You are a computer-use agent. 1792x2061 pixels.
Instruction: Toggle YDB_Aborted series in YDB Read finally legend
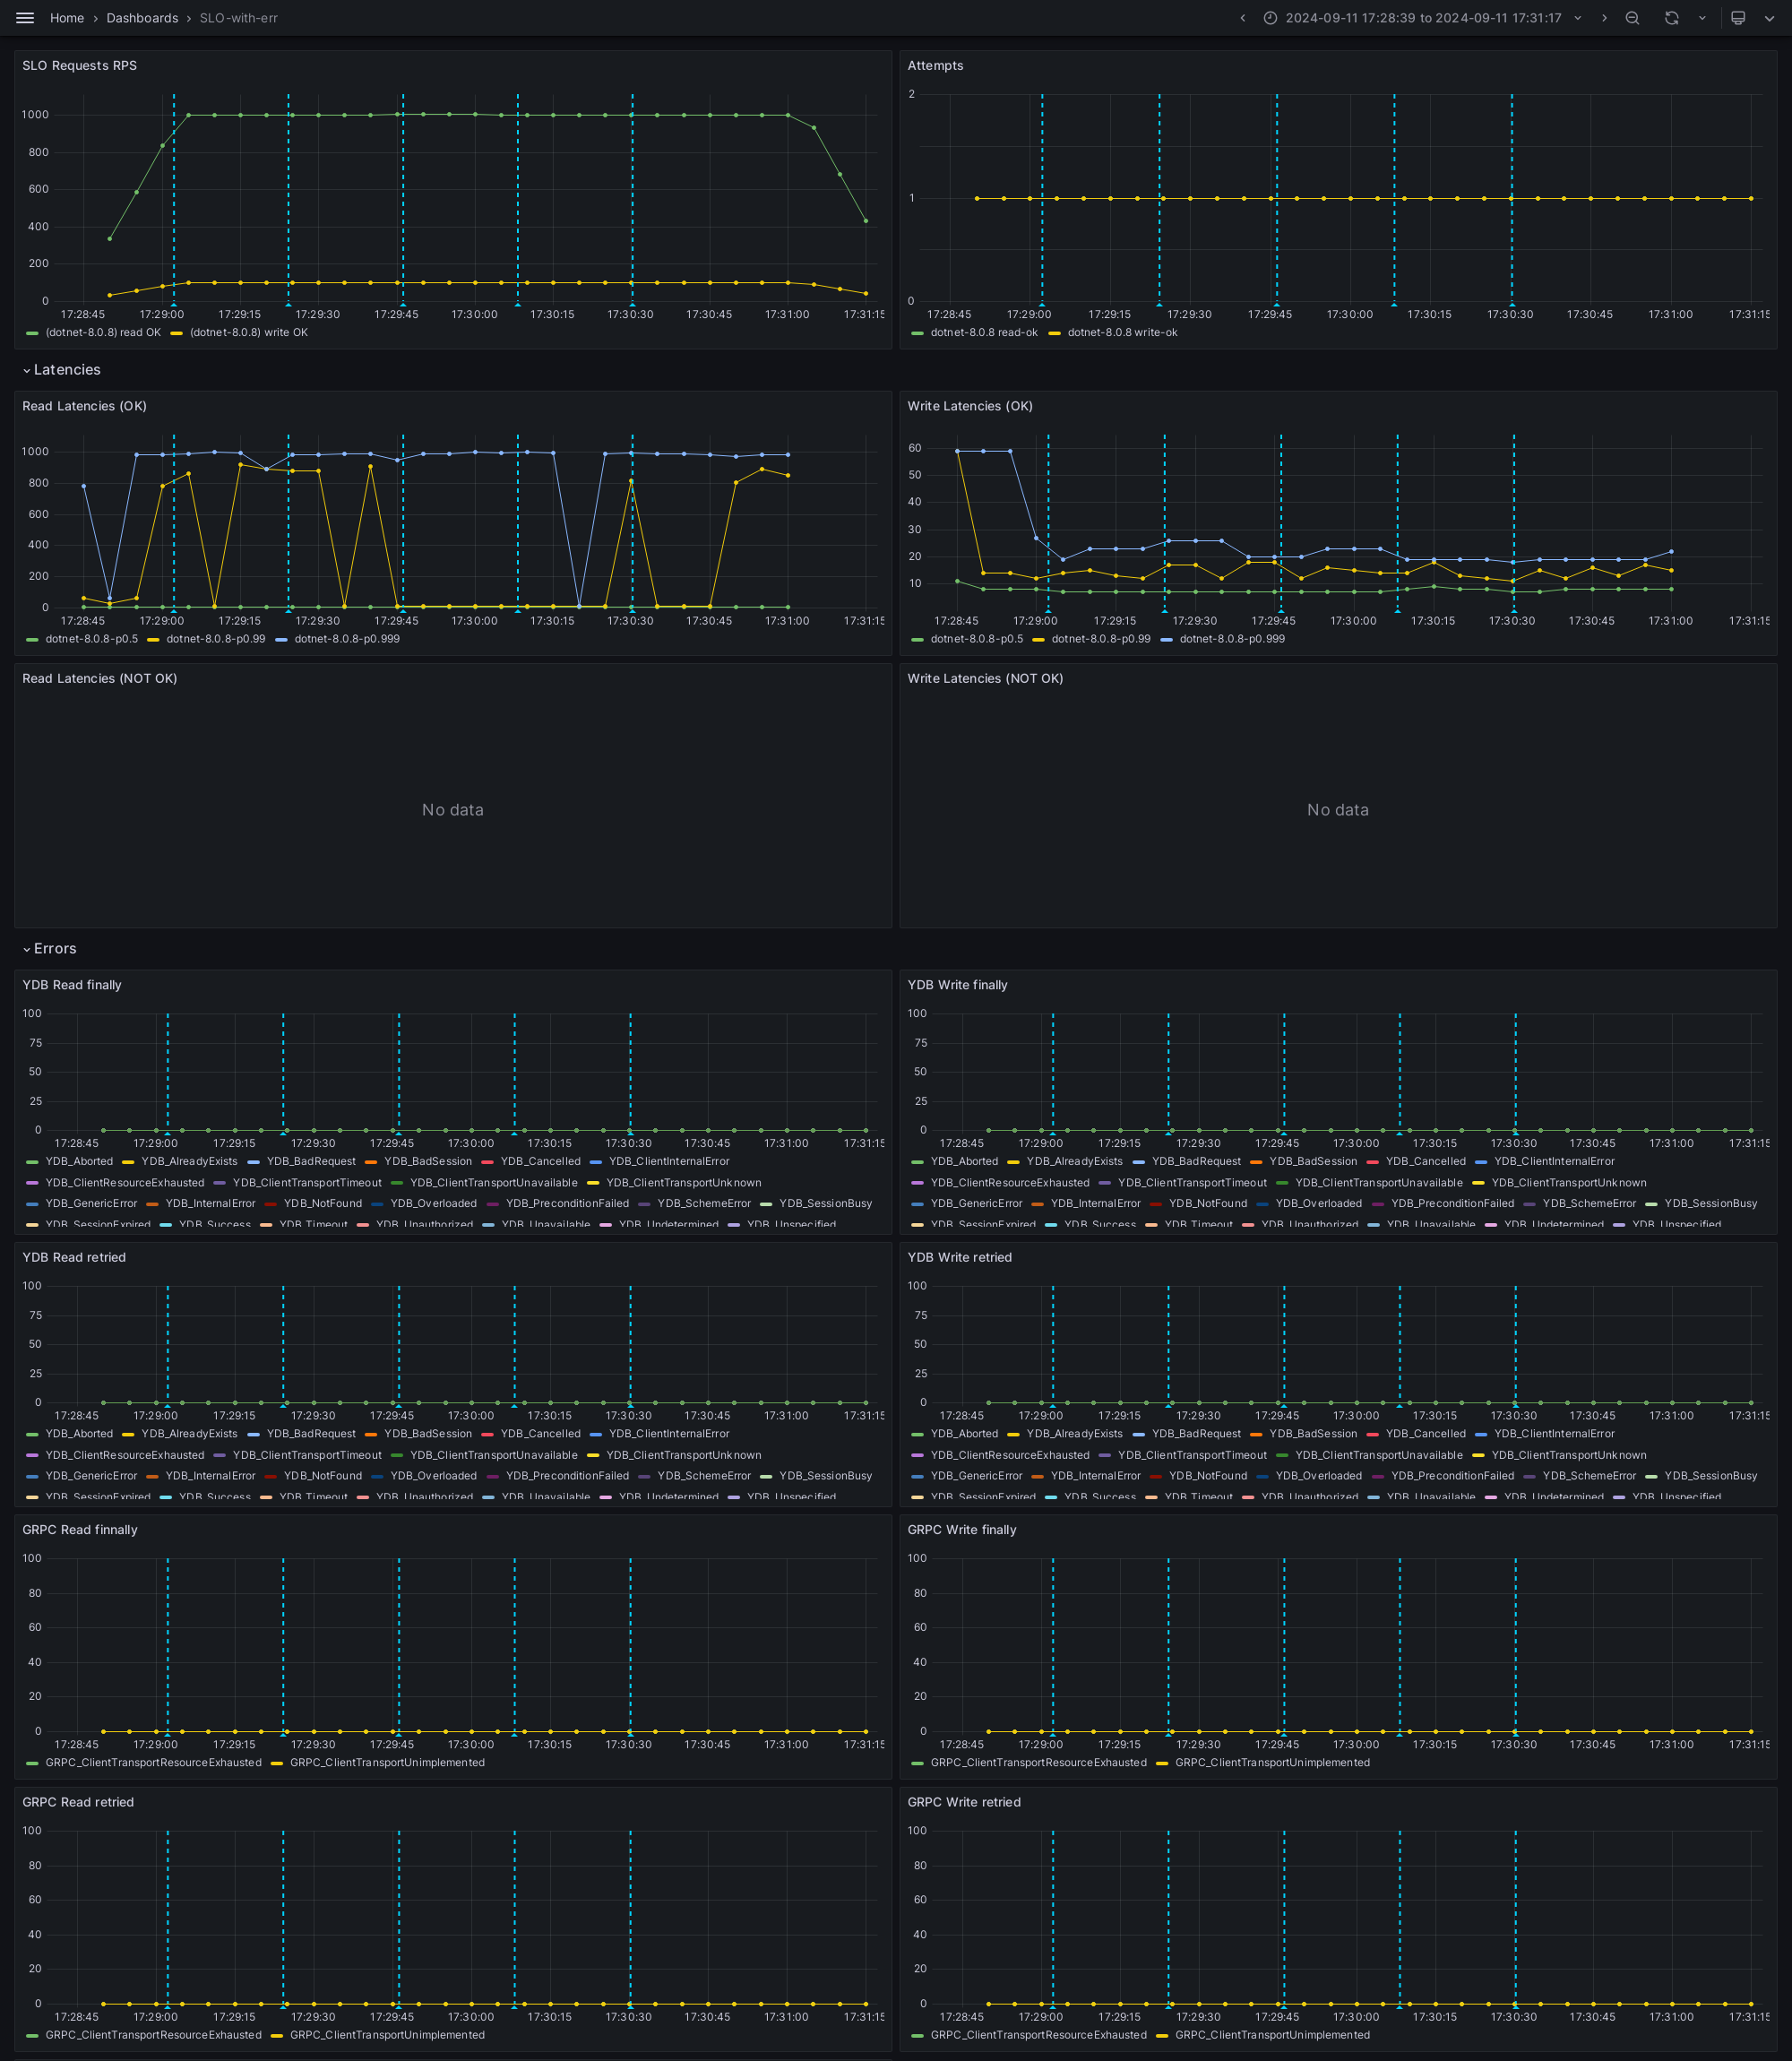tap(79, 1162)
